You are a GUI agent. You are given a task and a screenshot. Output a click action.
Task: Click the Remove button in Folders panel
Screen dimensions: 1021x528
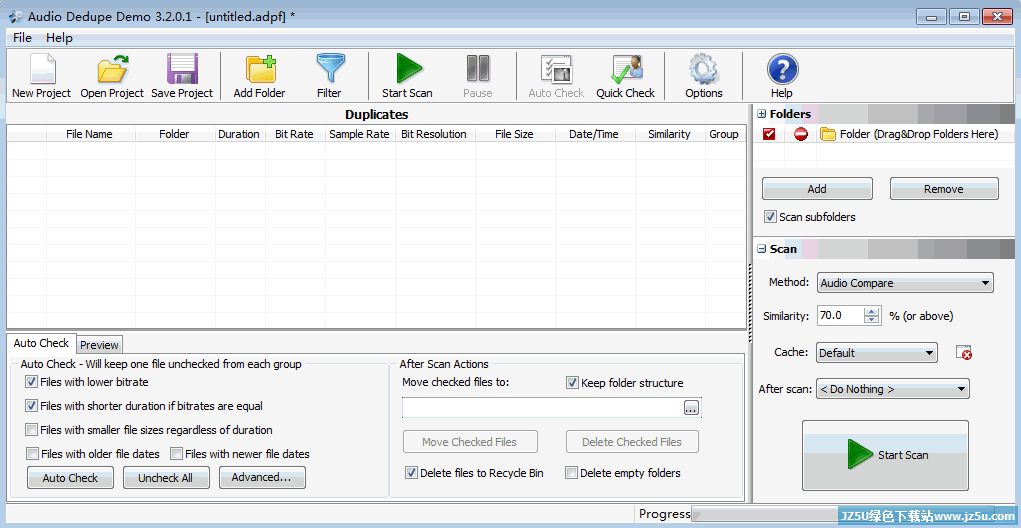click(944, 189)
